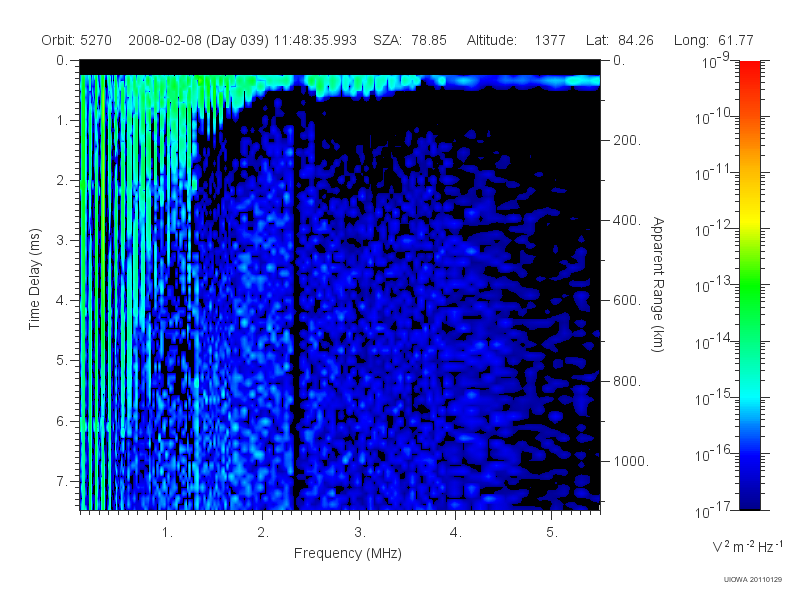Image resolution: width=800 pixels, height=600 pixels.
Task: Click the 'Frequency (MHz)' axis label
Action: (348, 553)
